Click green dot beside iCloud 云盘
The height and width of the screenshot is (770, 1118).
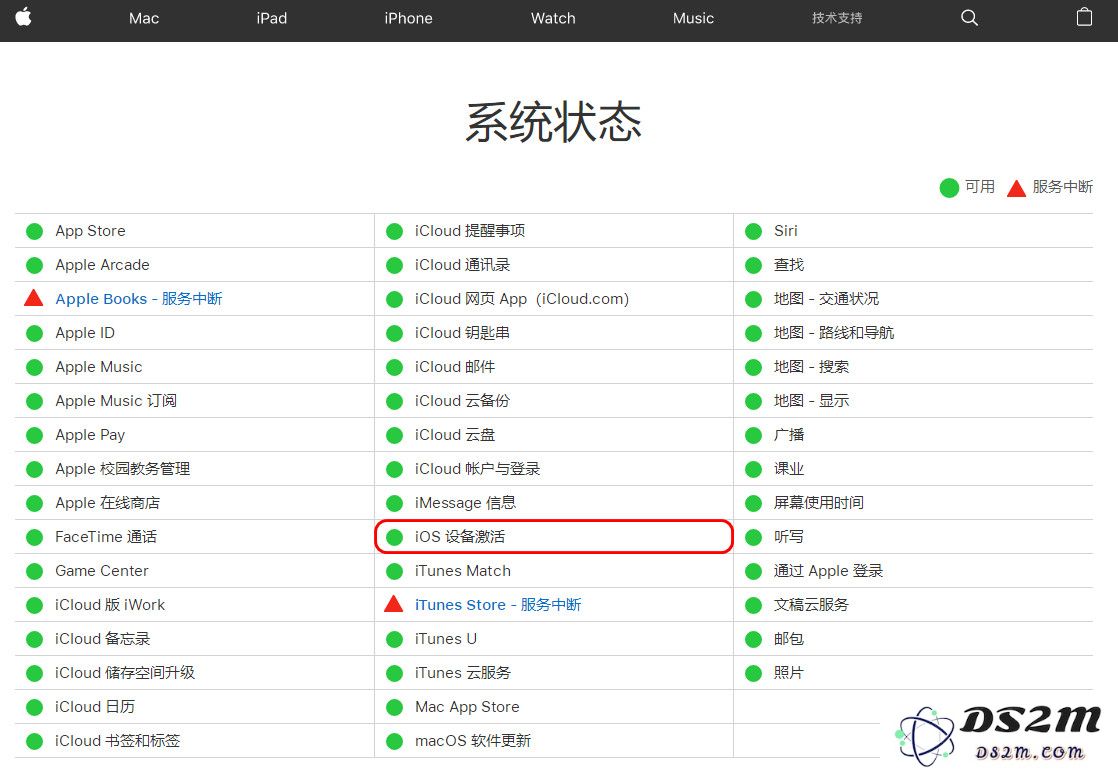394,435
